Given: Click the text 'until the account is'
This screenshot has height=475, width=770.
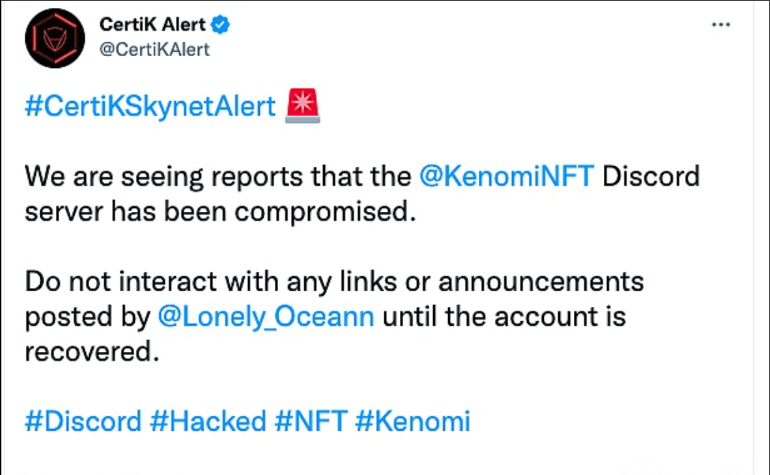Looking at the screenshot, I should tap(504, 317).
